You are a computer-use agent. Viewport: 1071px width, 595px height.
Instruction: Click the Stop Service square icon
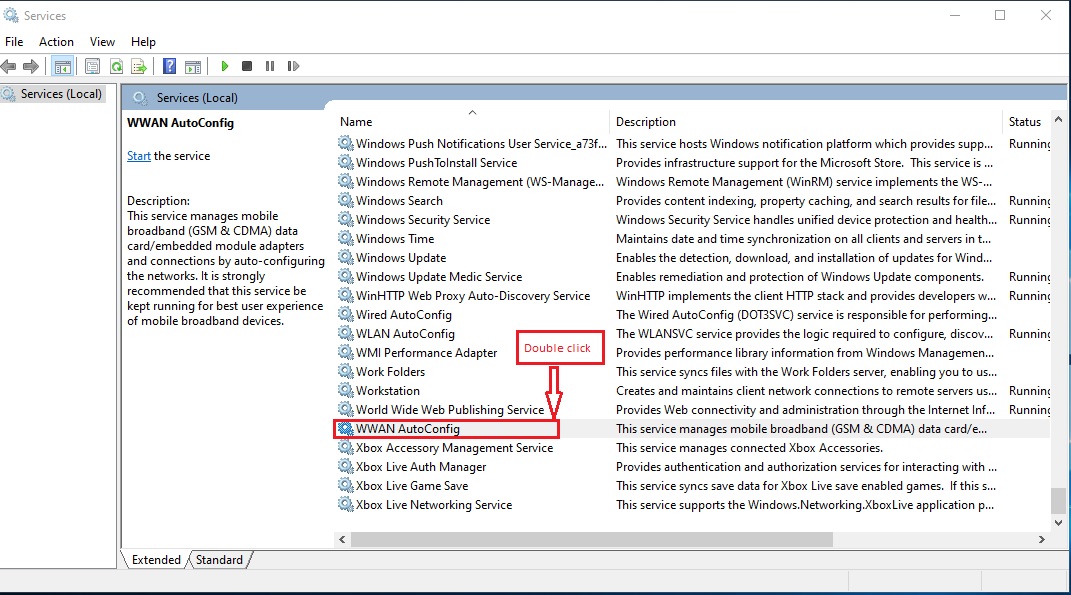(x=247, y=66)
